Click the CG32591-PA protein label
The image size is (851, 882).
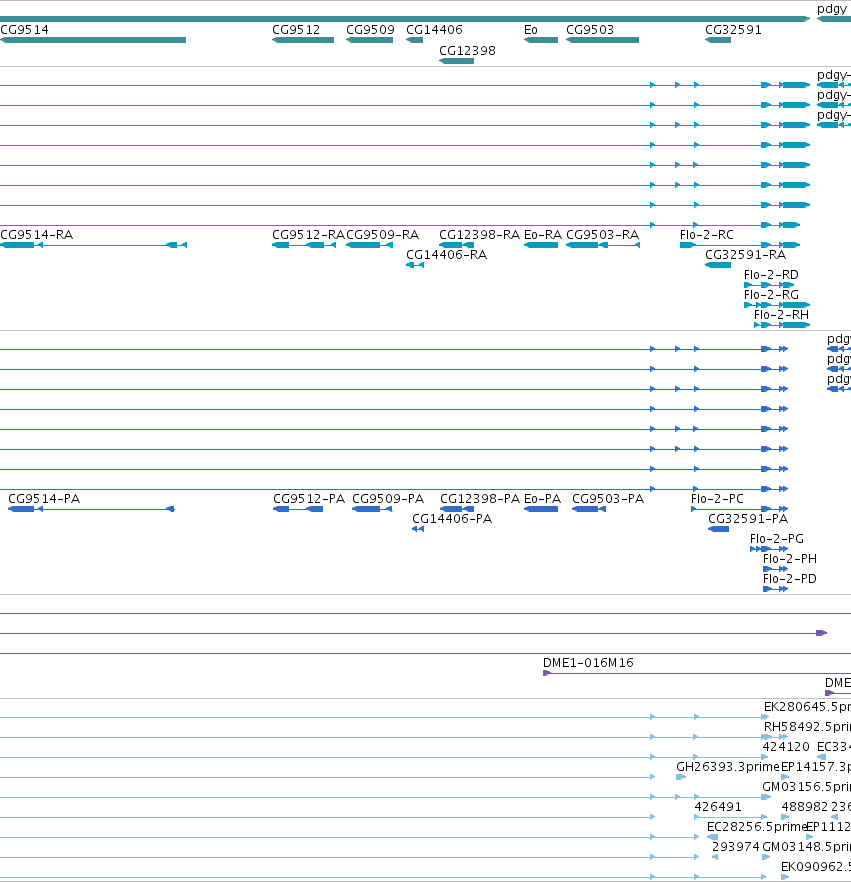click(748, 519)
